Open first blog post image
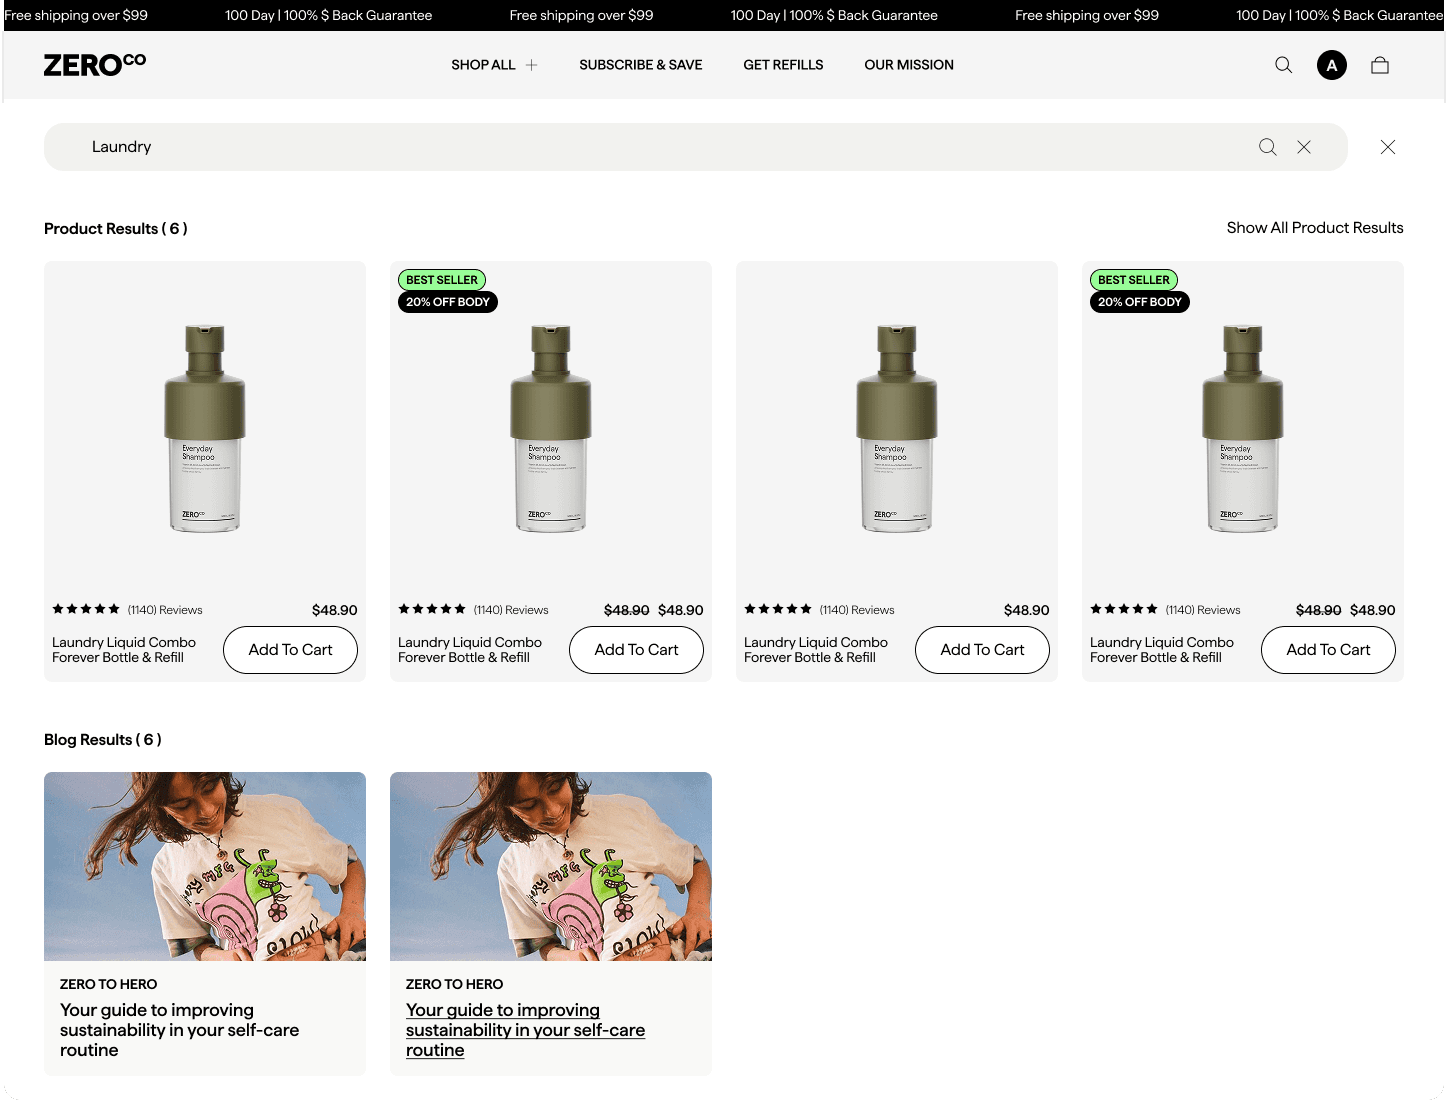 pos(205,866)
